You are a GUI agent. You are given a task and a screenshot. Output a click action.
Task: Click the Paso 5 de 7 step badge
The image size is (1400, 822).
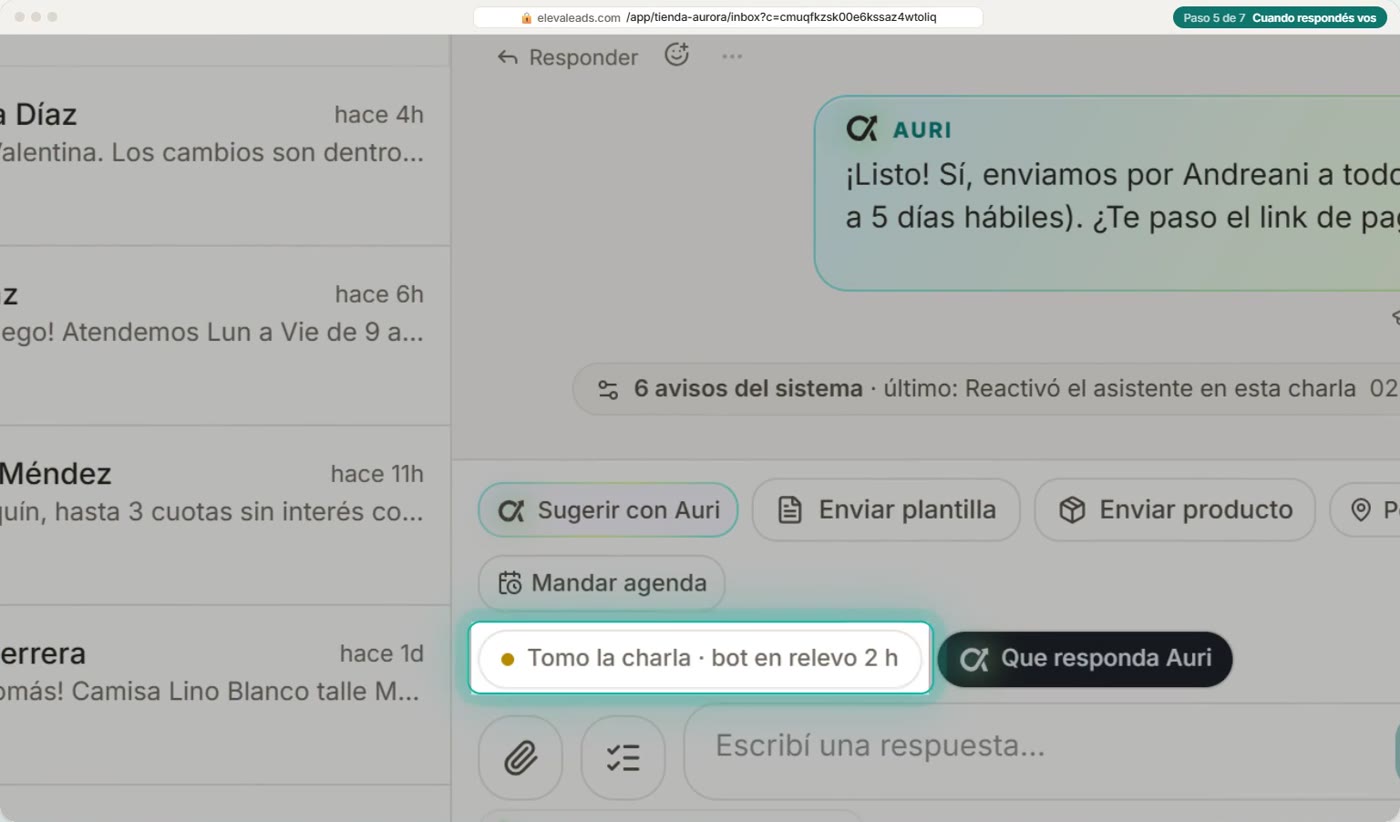click(1281, 17)
